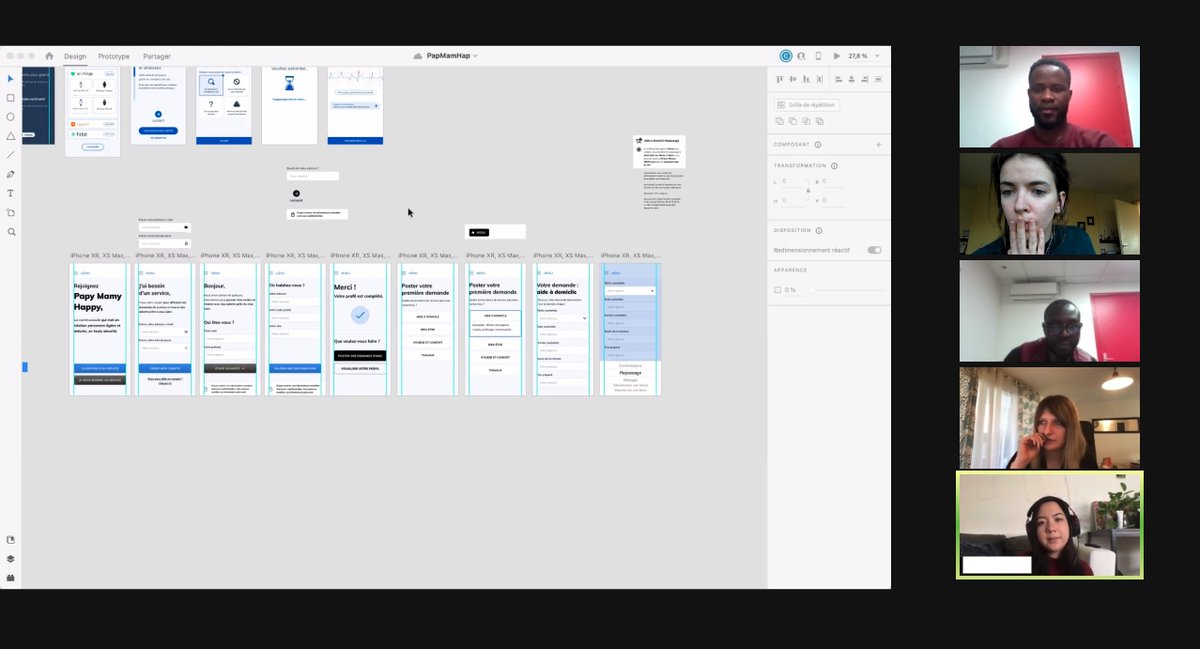Click the 'VISUALISER VOTRE PROFIL' button in Merci artboard
Image resolution: width=1200 pixels, height=649 pixels.
(360, 368)
